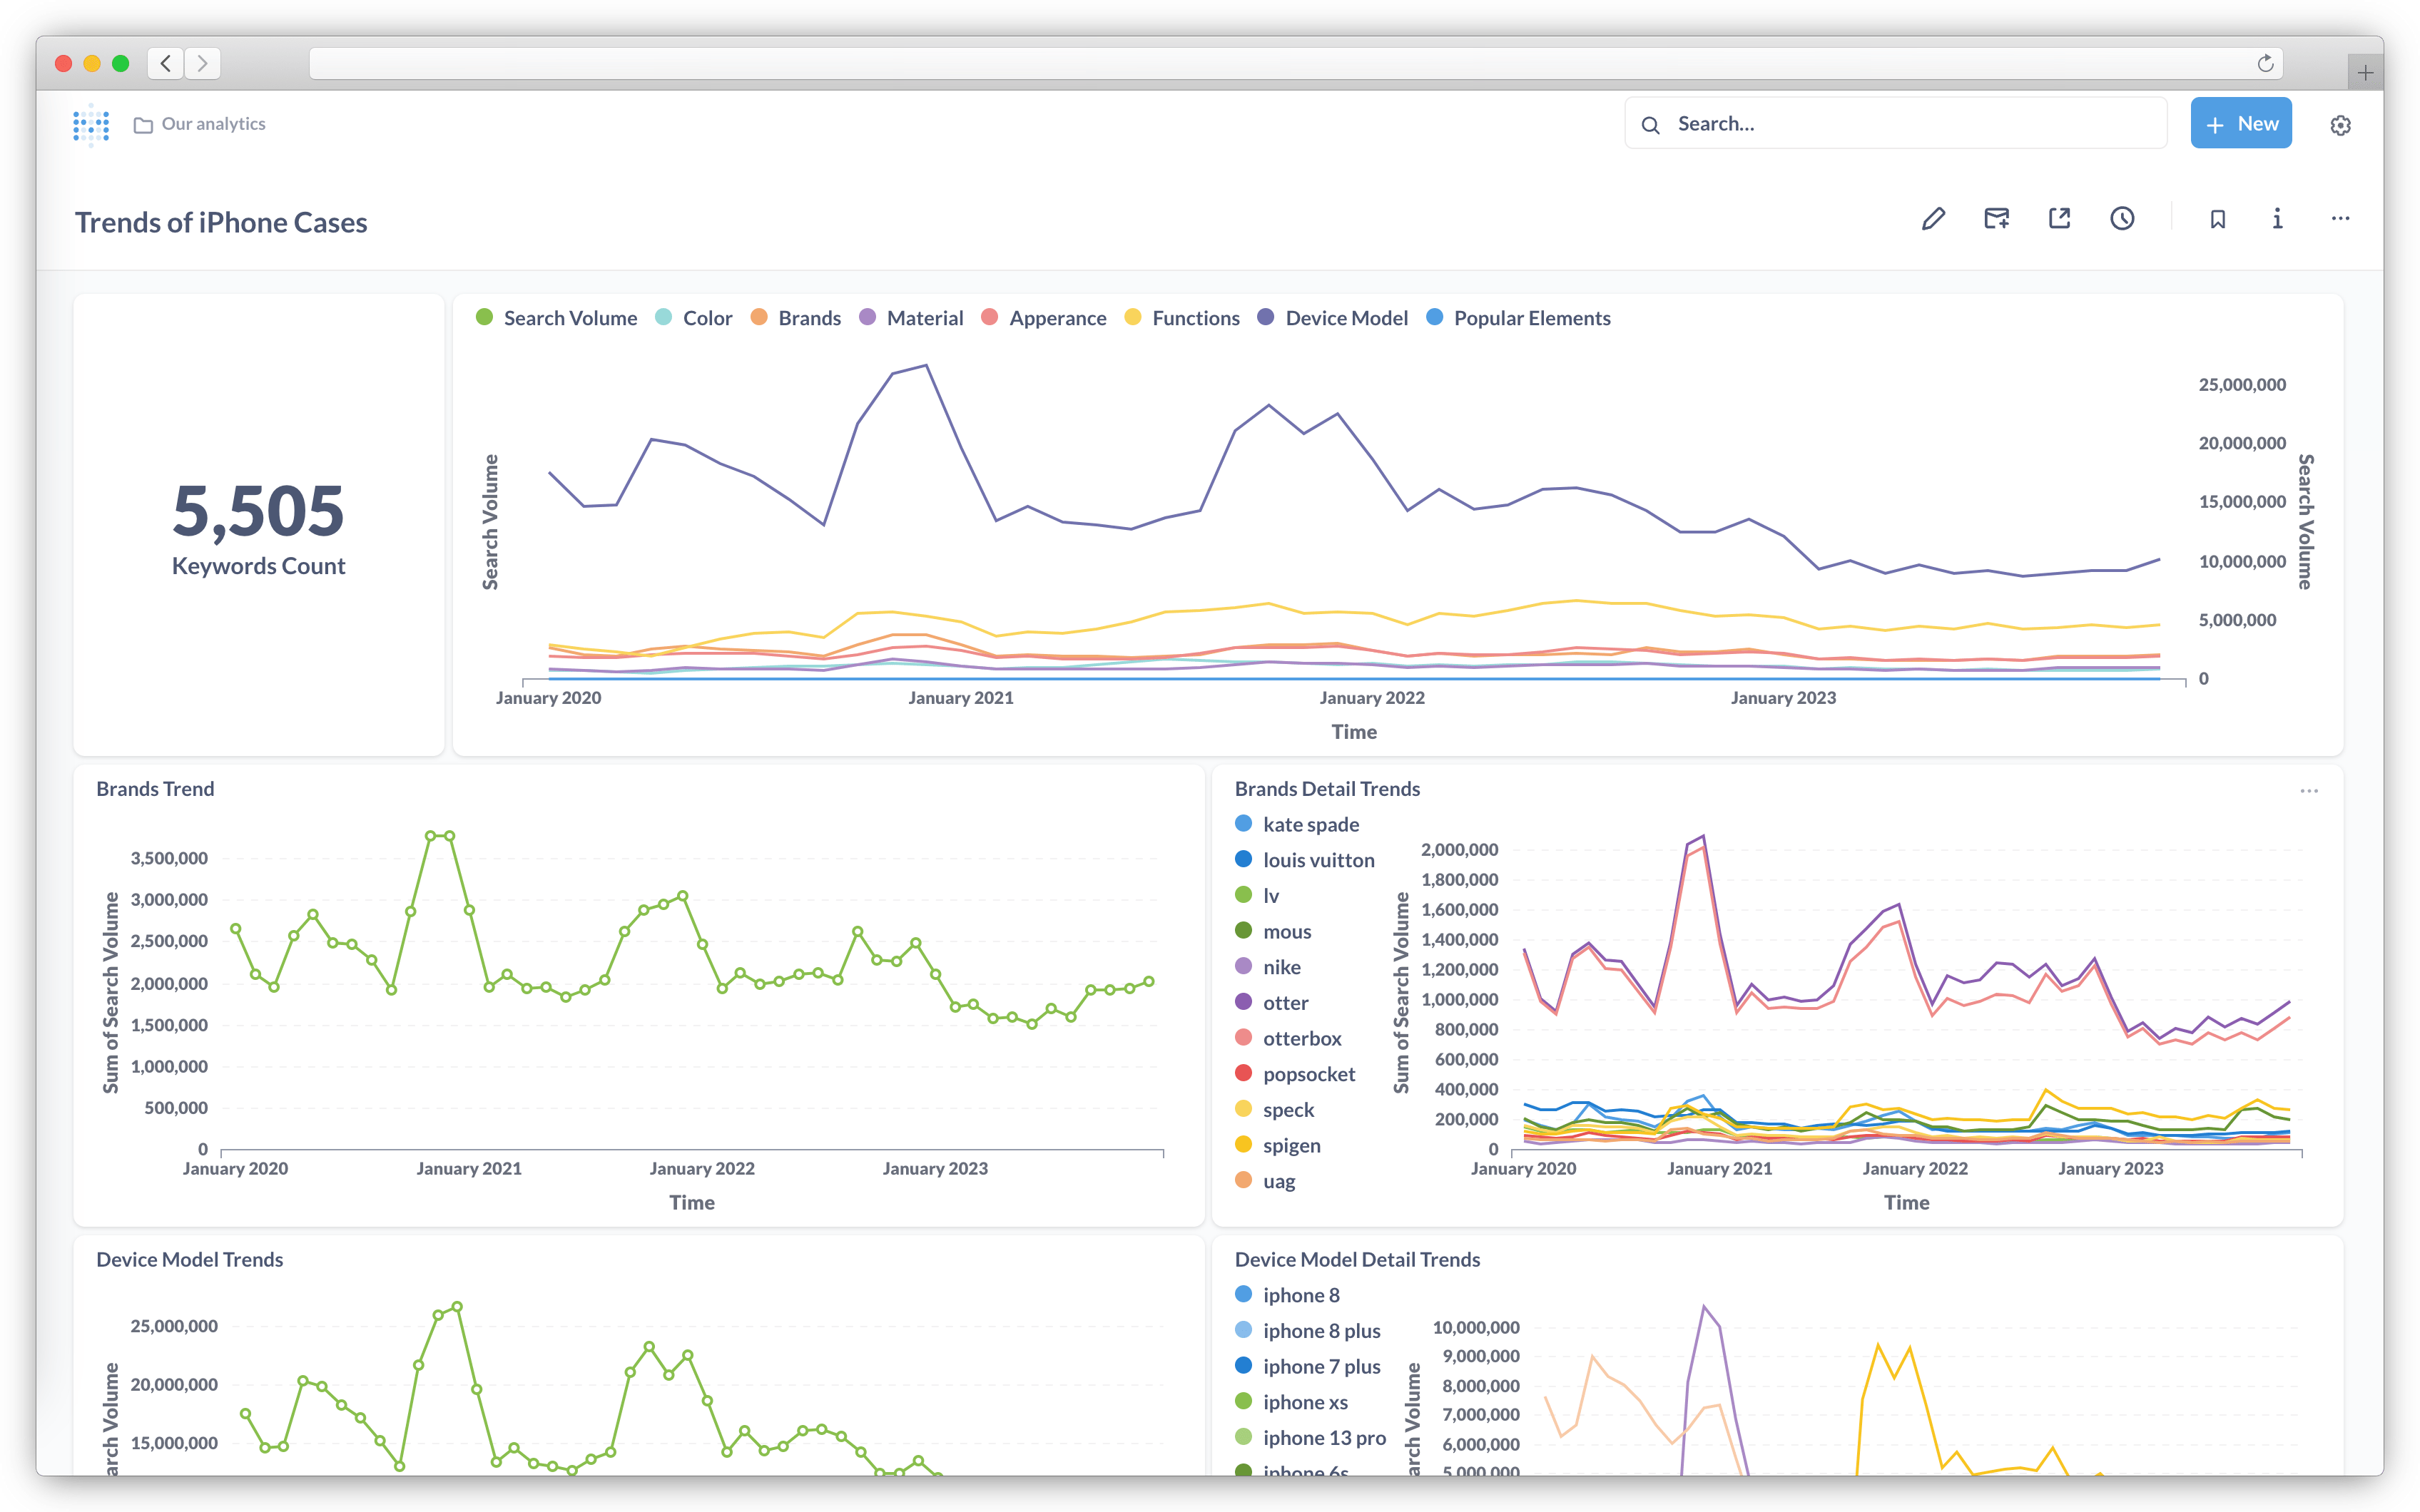Open the settings gear
Image resolution: width=2420 pixels, height=1512 pixels.
tap(2340, 124)
